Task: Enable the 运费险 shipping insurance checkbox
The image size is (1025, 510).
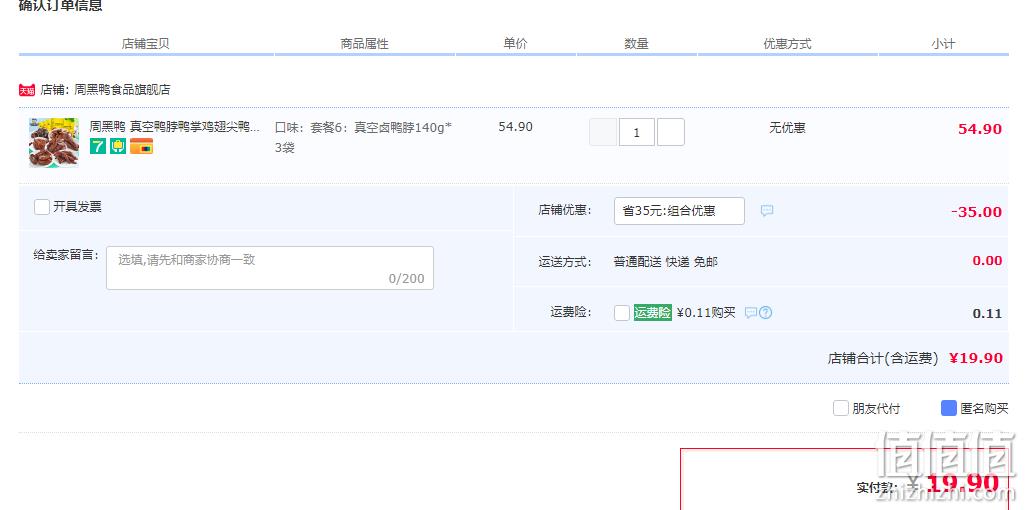Action: point(622,313)
